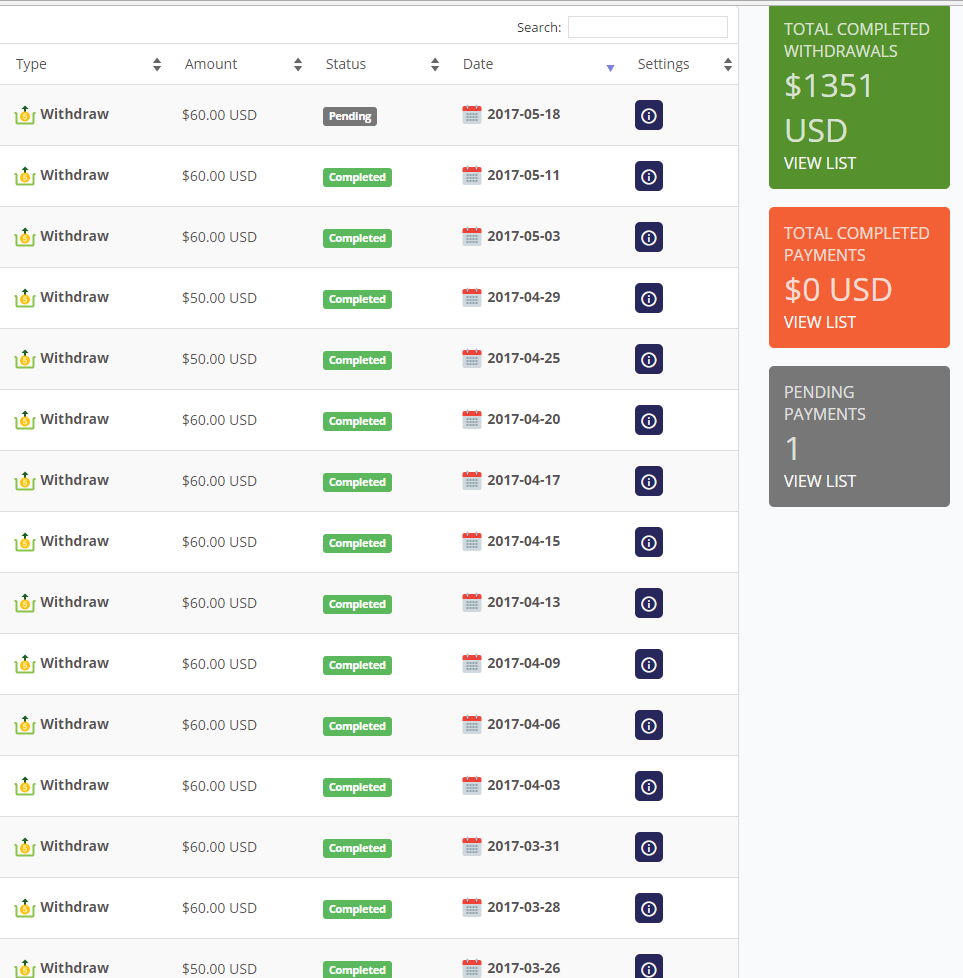
Task: Click the $50.00 USD amount dated 2017-04-25
Action: coord(220,359)
